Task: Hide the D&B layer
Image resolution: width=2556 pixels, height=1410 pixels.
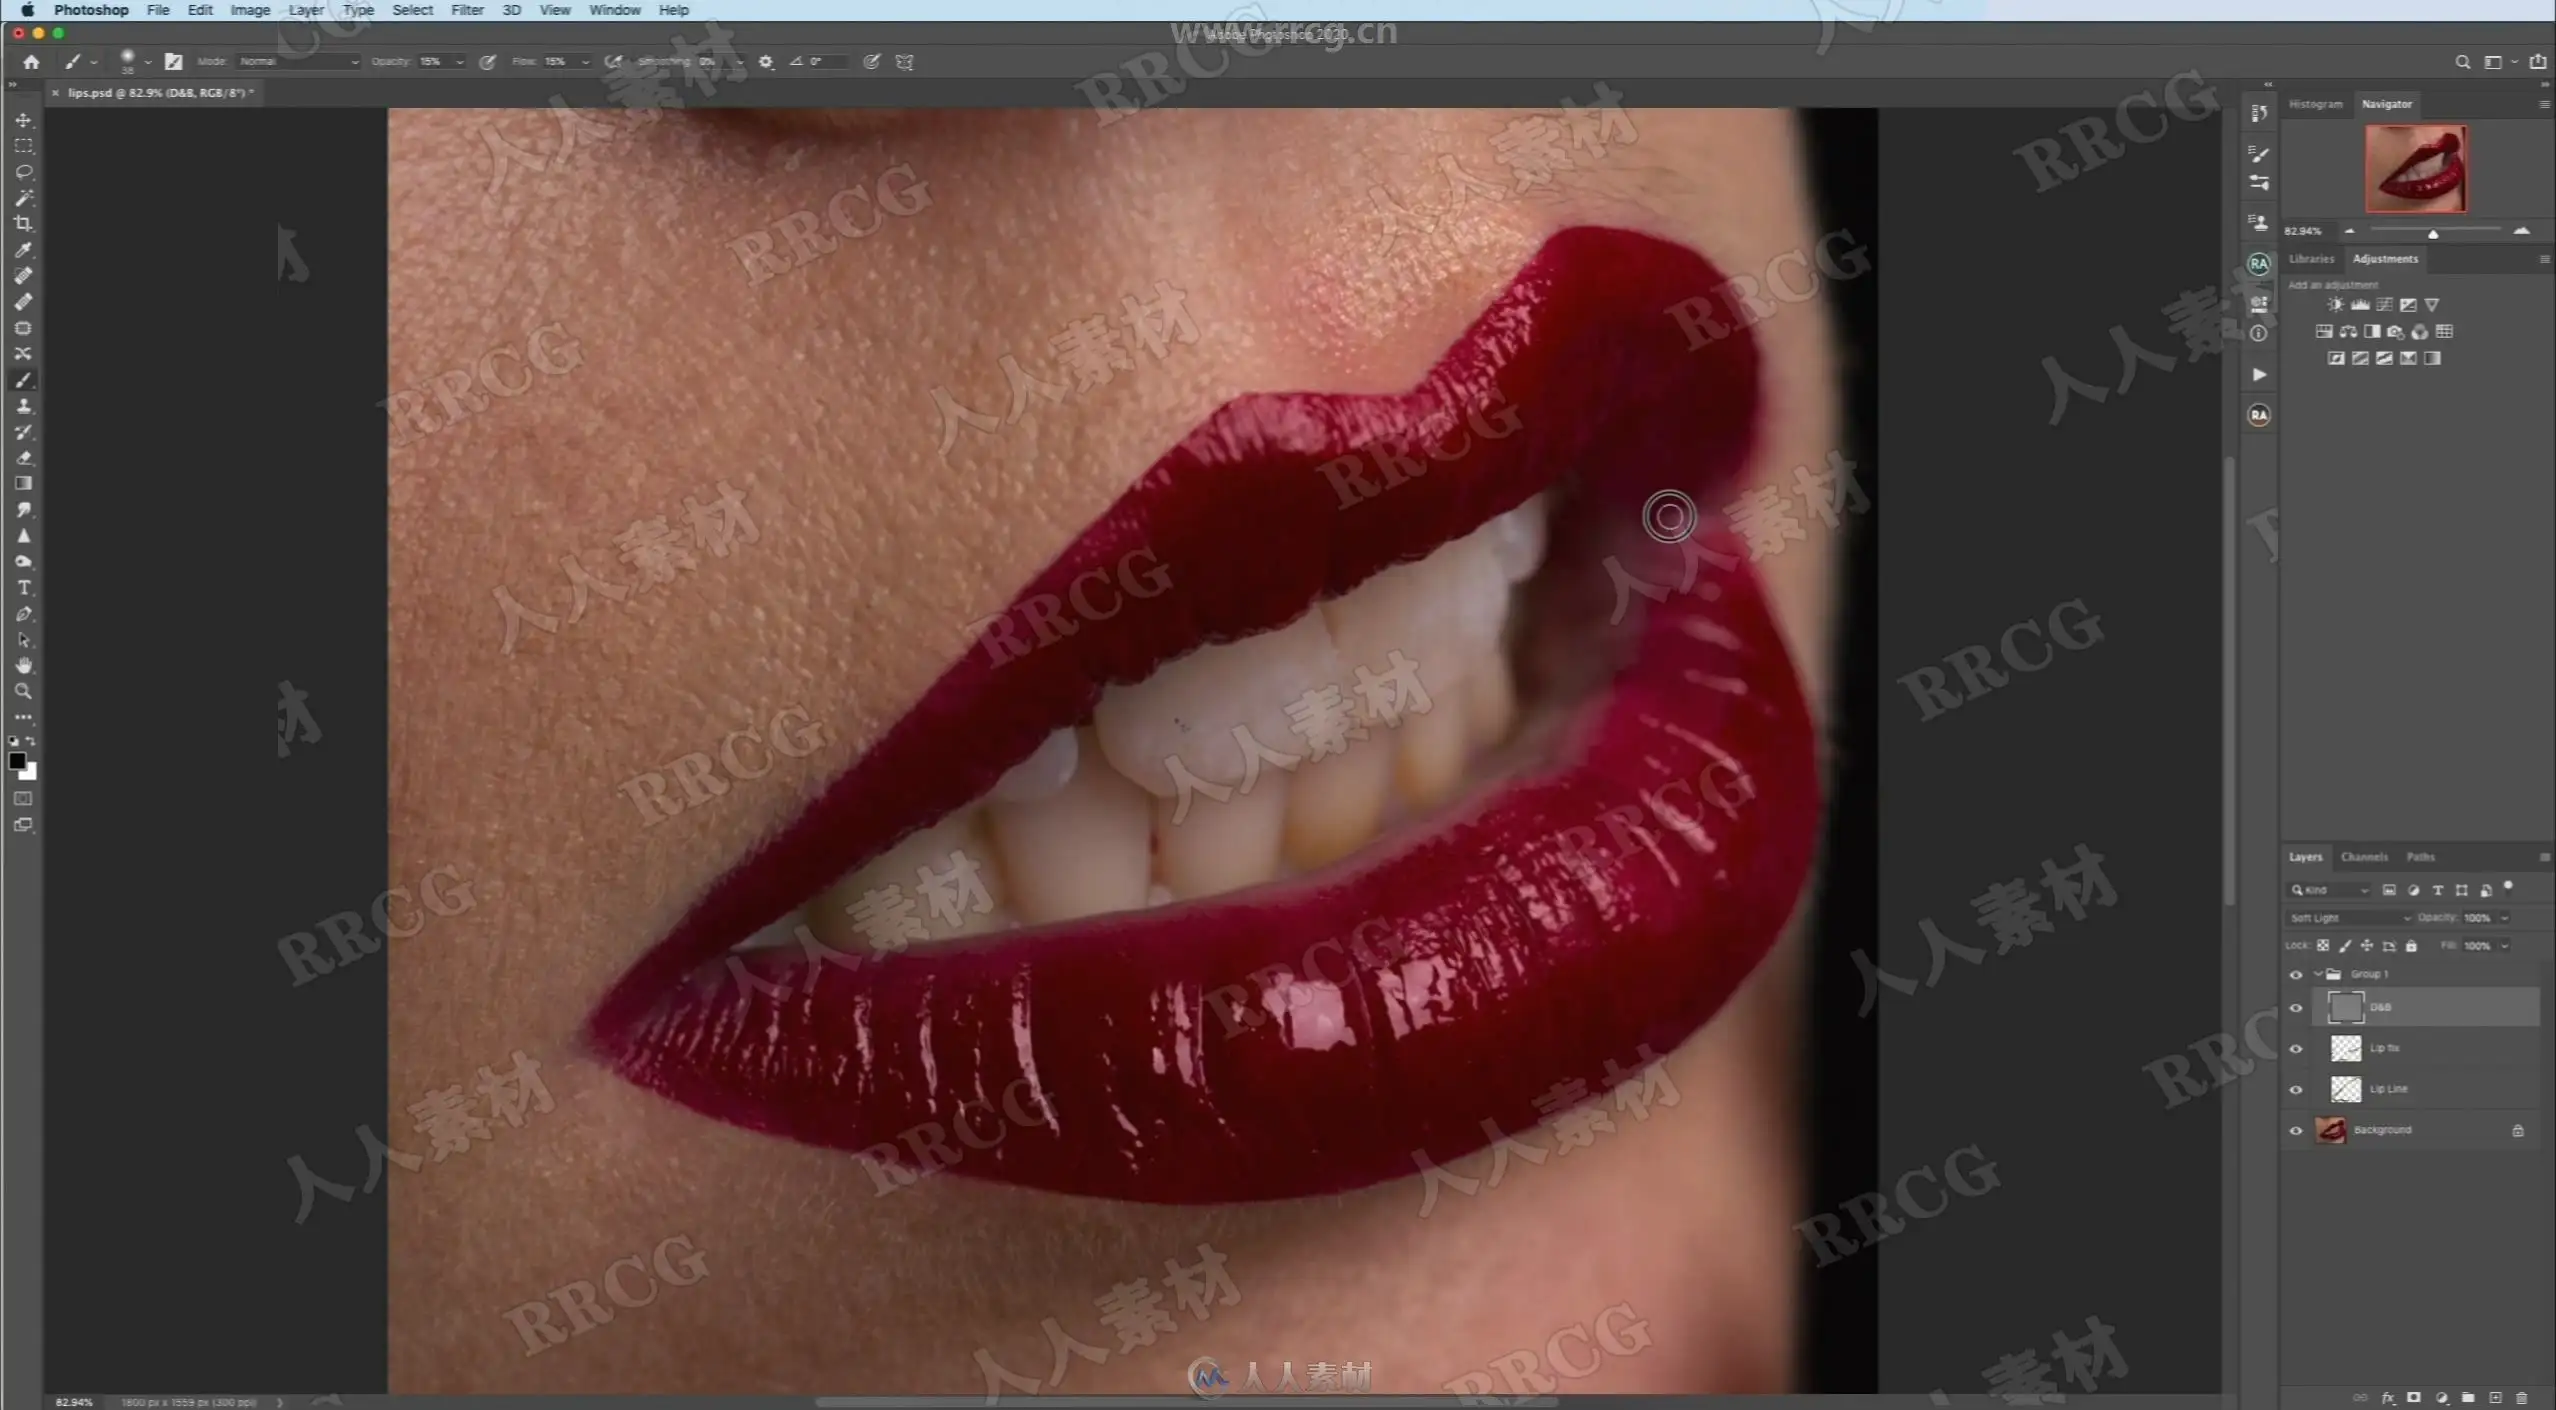Action: (x=2296, y=1008)
